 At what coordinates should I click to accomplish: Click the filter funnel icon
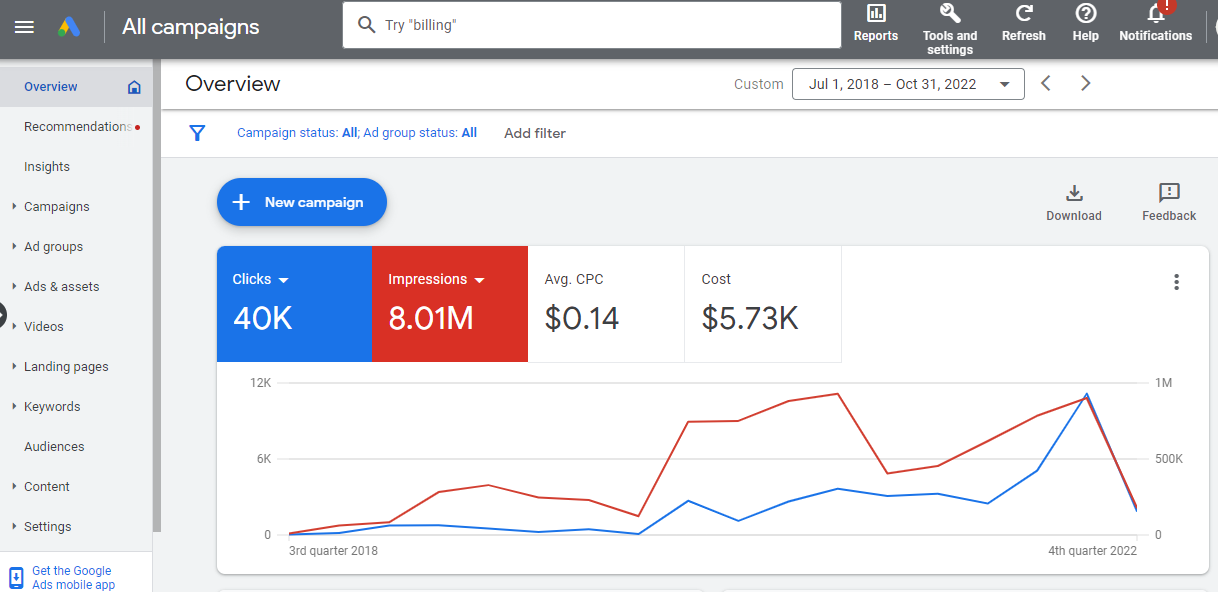[x=197, y=132]
